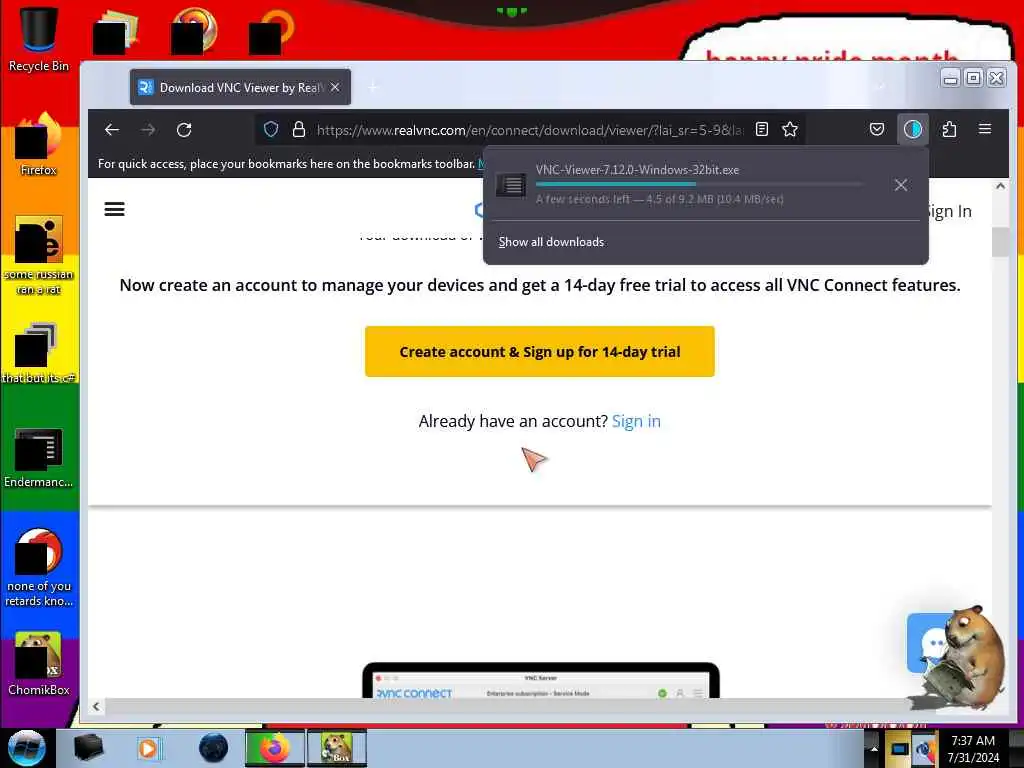
Task: Open the Recycle Bin desktop icon
Action: 39,39
